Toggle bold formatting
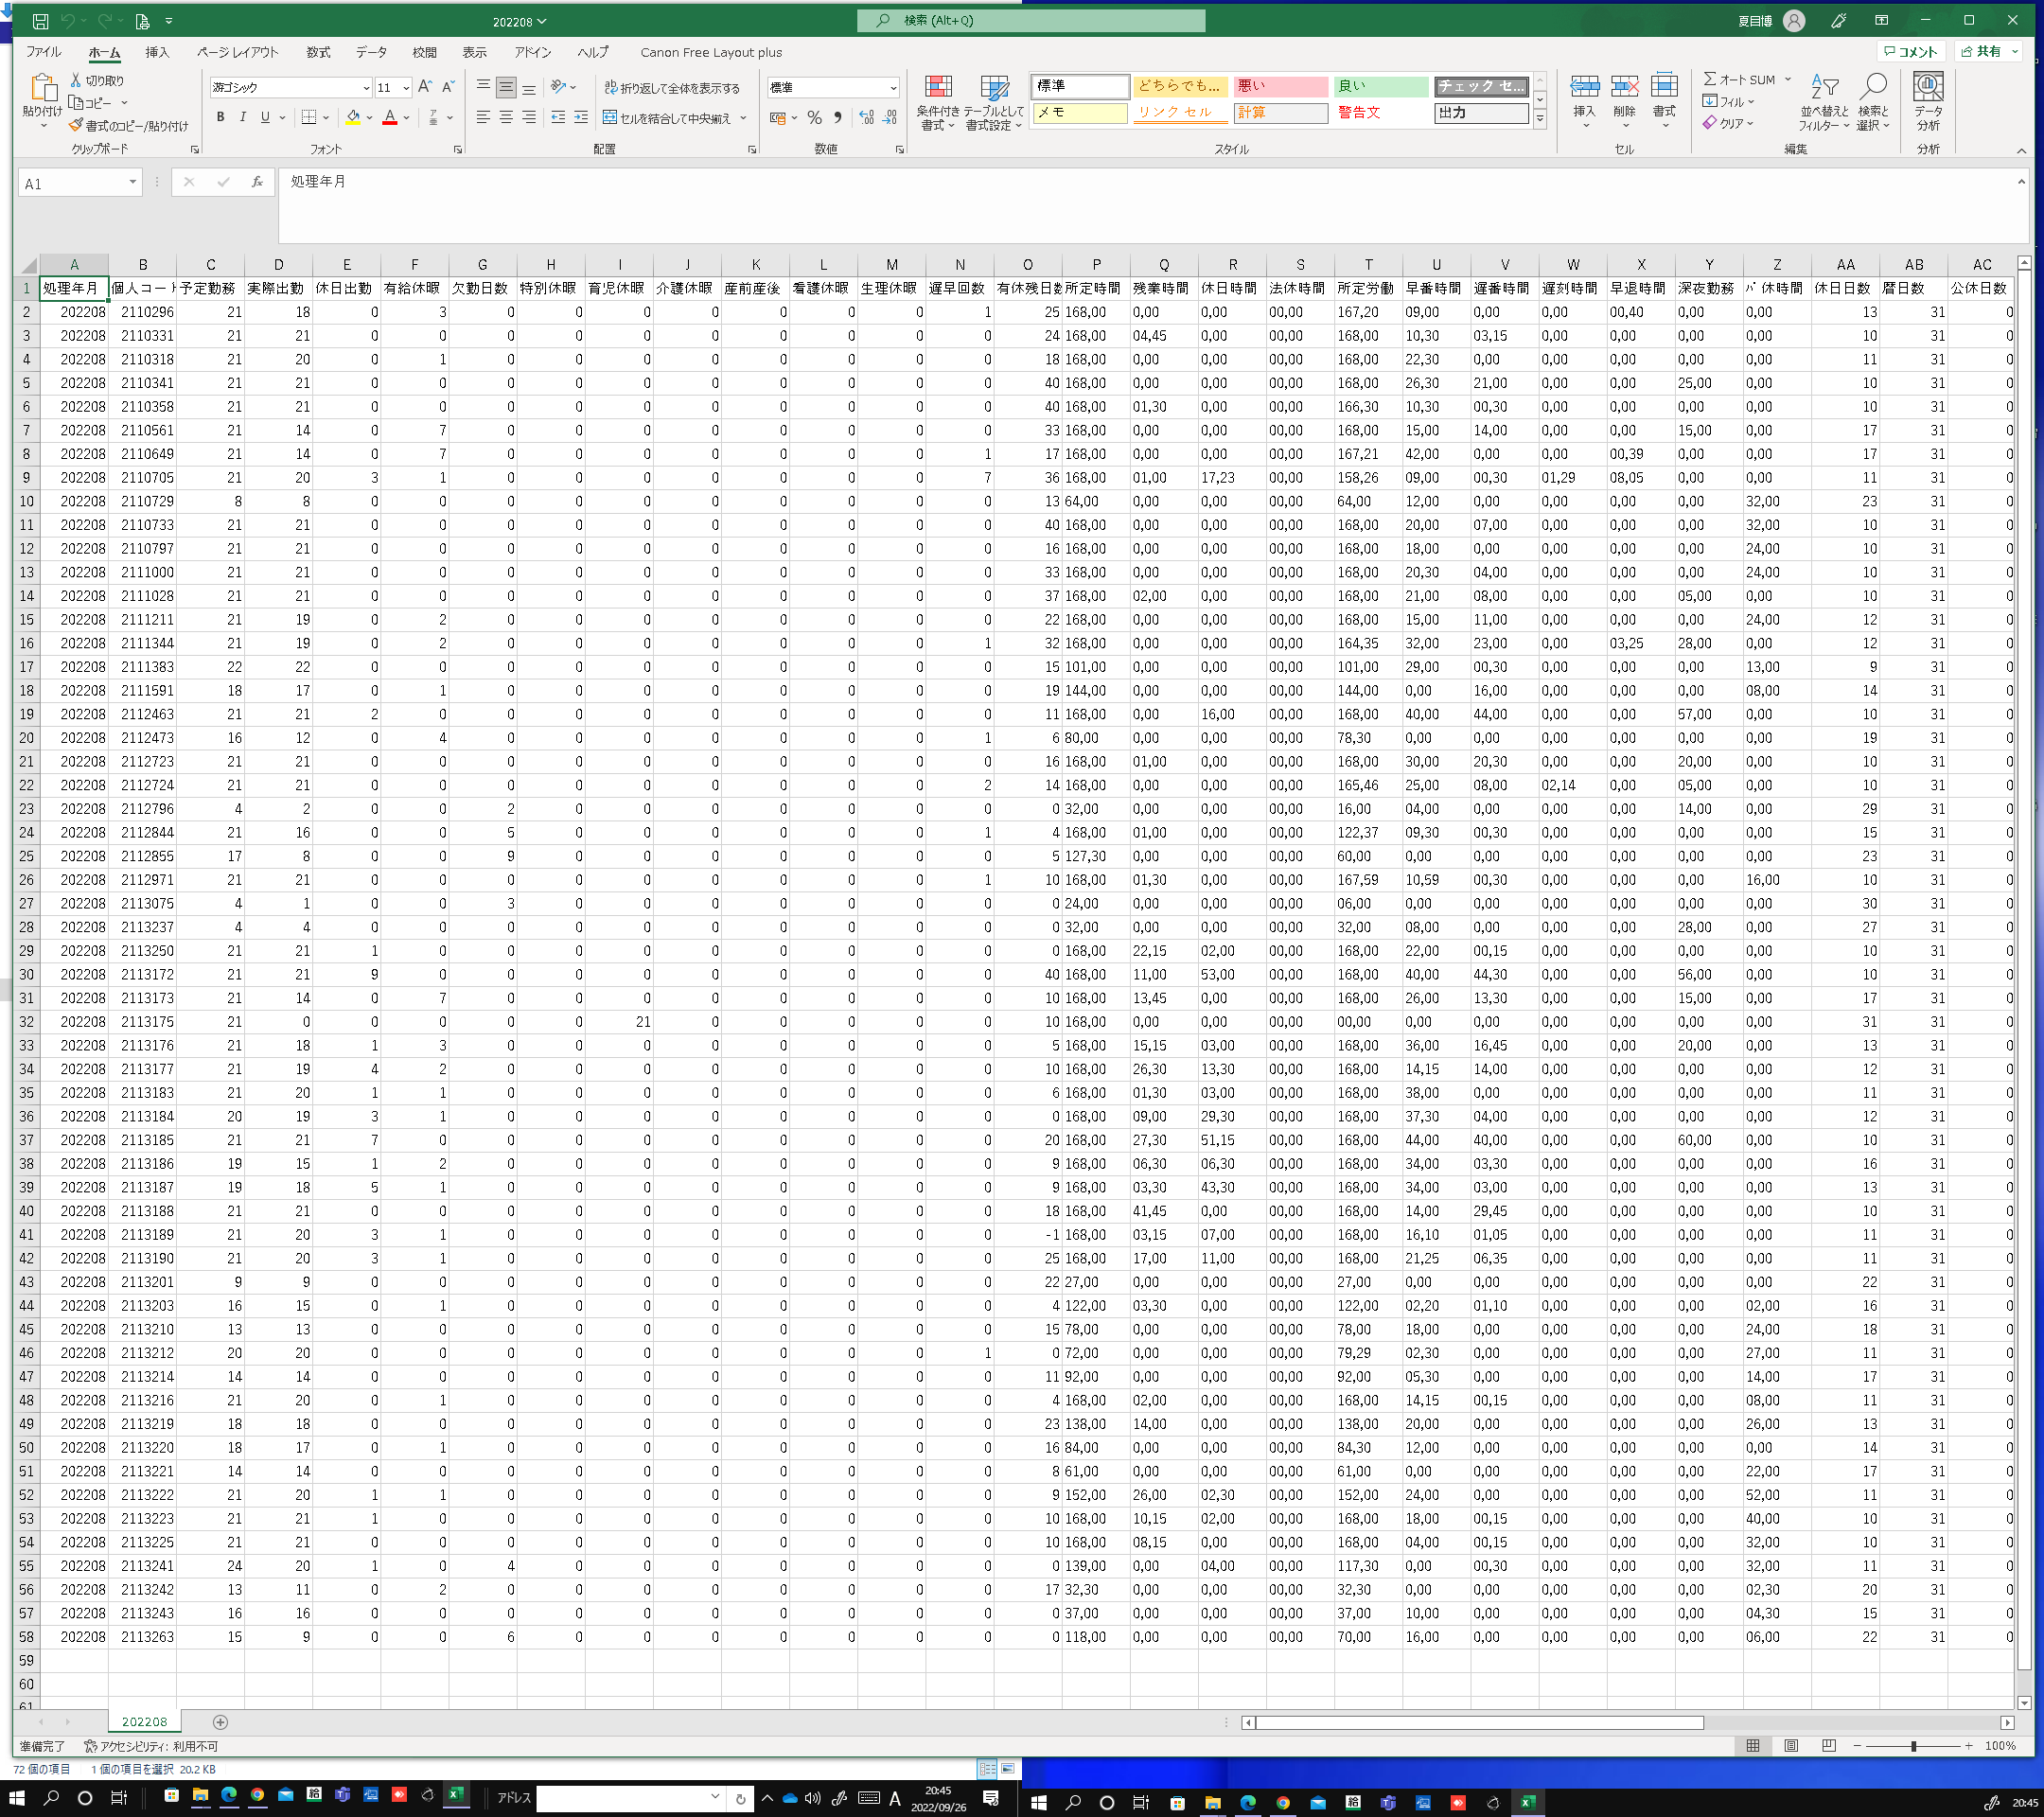Viewport: 2044px width, 1817px height. (220, 118)
